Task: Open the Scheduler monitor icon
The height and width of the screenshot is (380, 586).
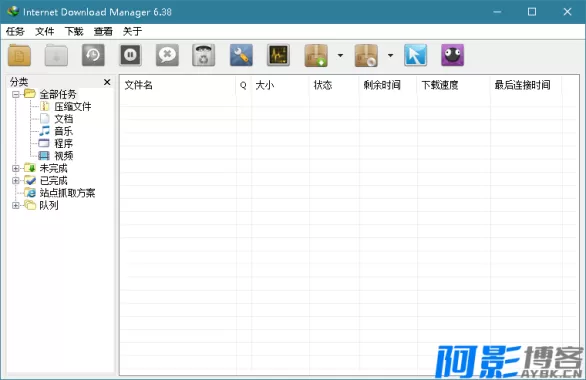Action: pyautogui.click(x=278, y=55)
